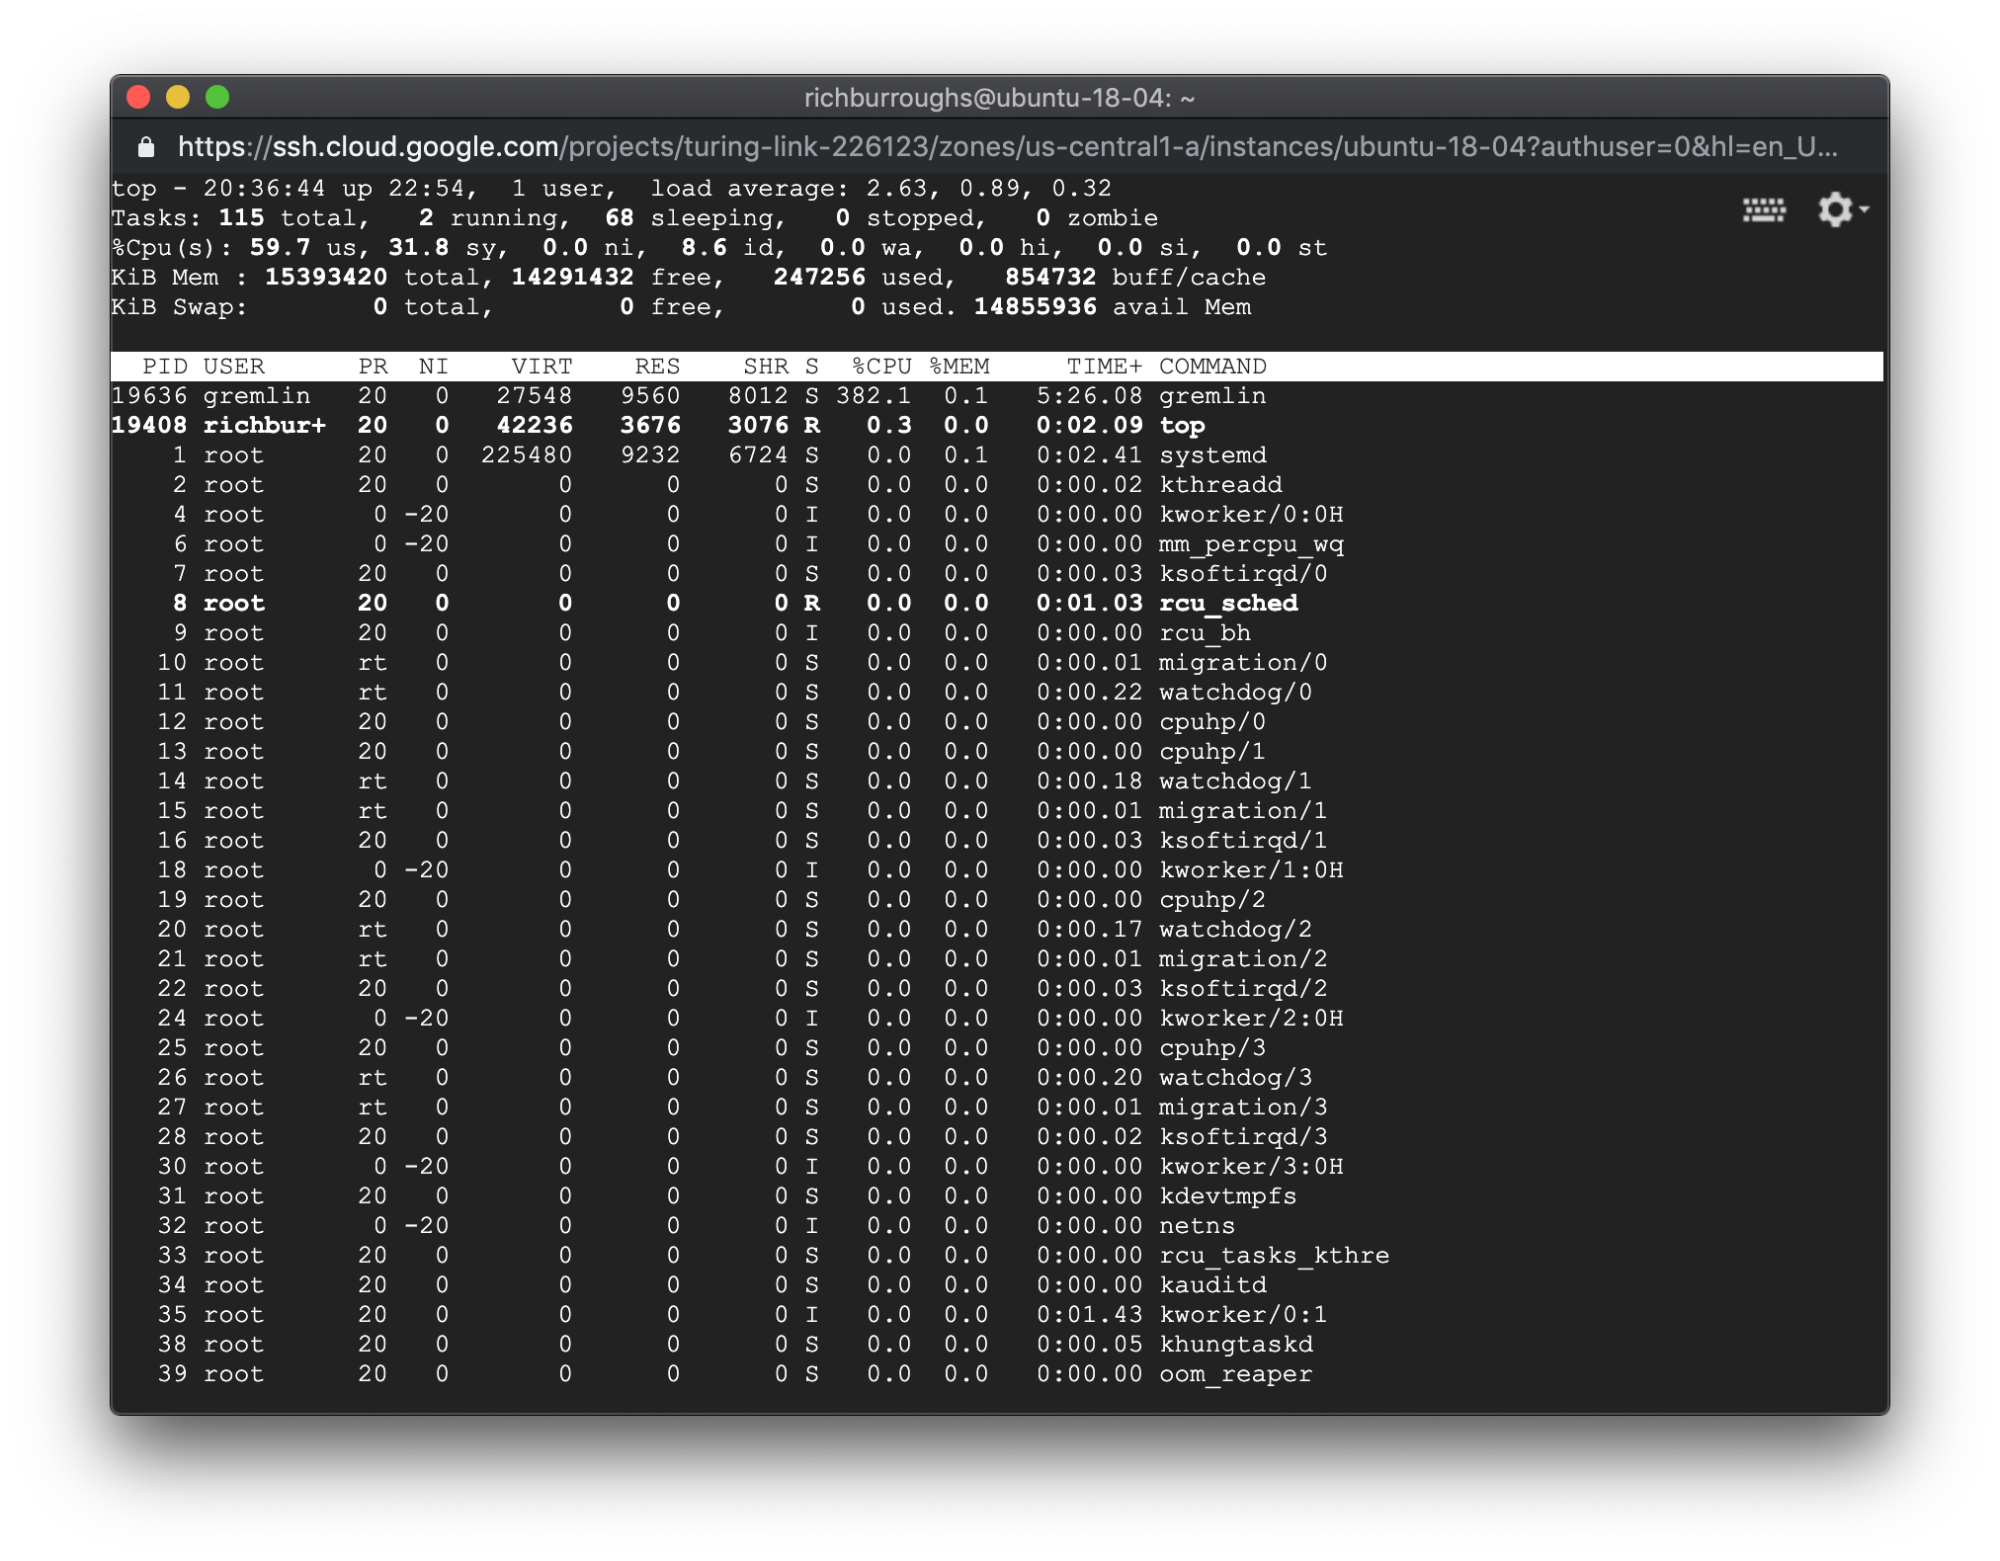Click the cpuhp/2 command name
2000x1561 pixels.
[1212, 900]
